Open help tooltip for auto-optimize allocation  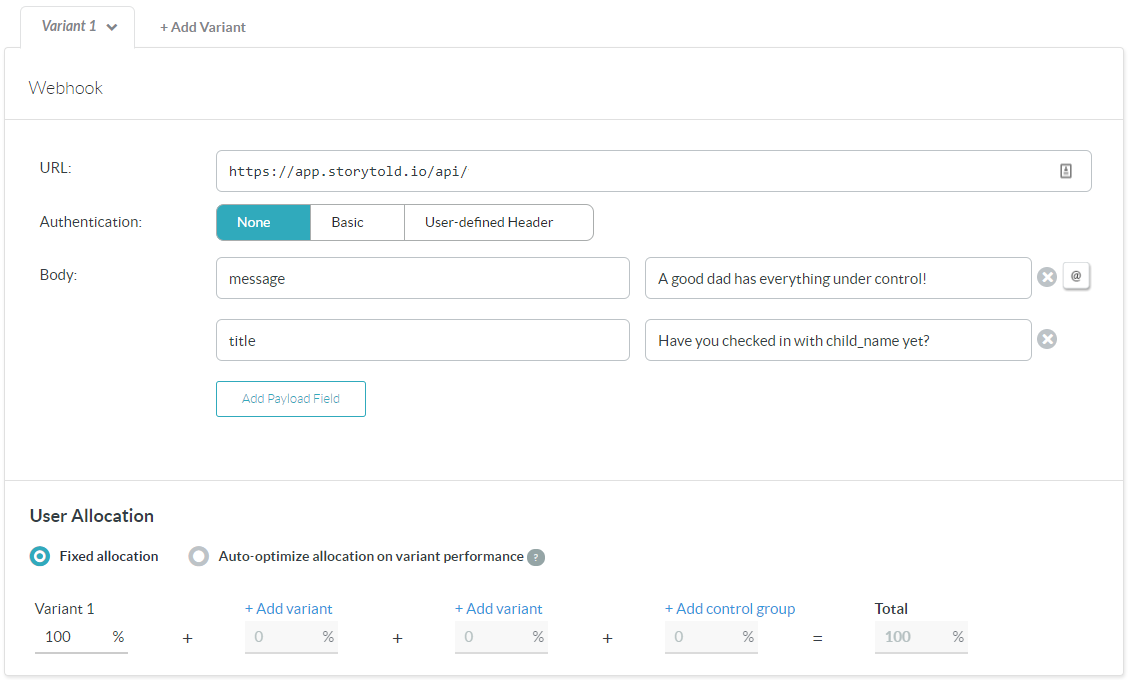click(x=536, y=557)
